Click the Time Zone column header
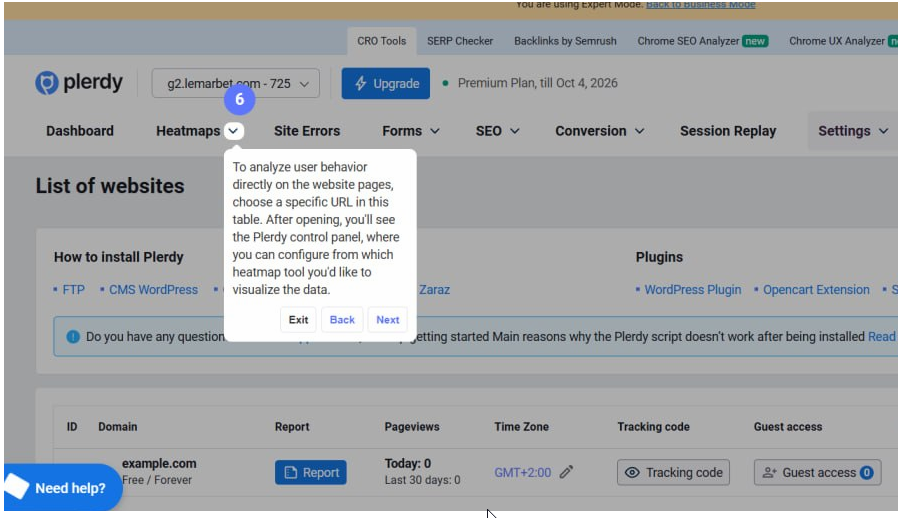The width and height of the screenshot is (898, 518). [521, 427]
